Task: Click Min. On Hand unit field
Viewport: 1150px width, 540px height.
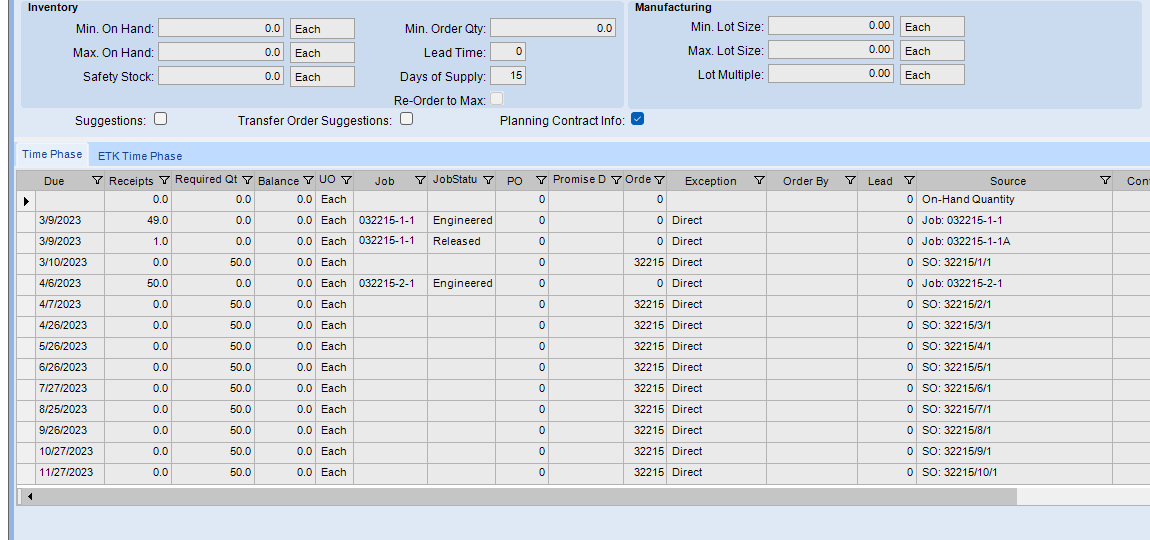Action: tap(322, 29)
